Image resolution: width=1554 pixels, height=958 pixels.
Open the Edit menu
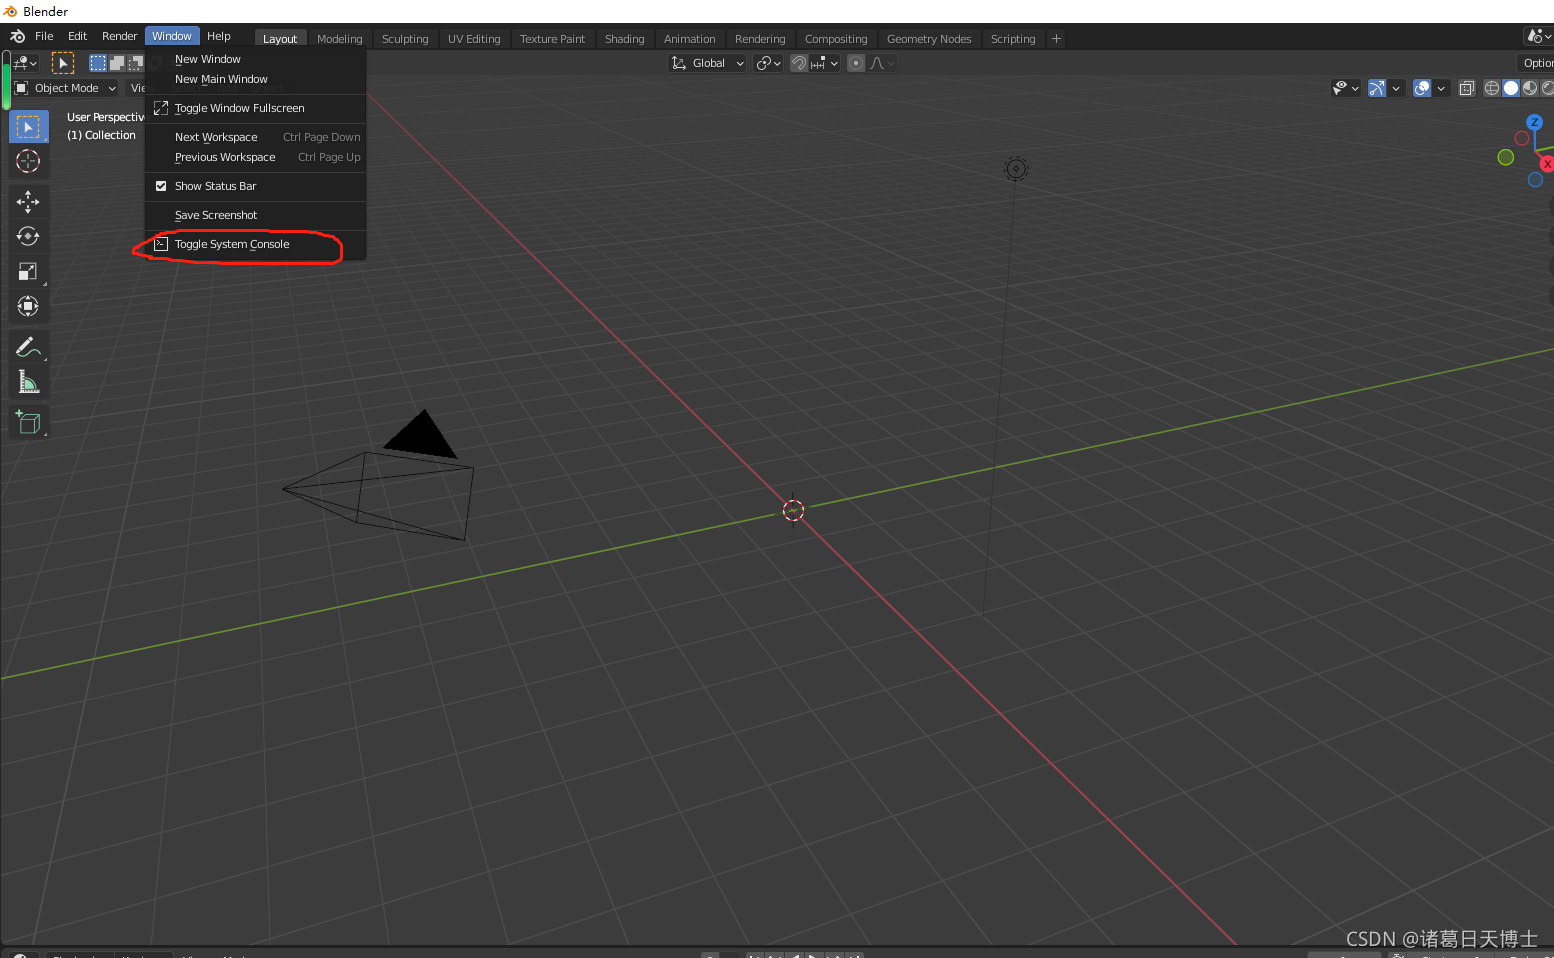tap(78, 36)
